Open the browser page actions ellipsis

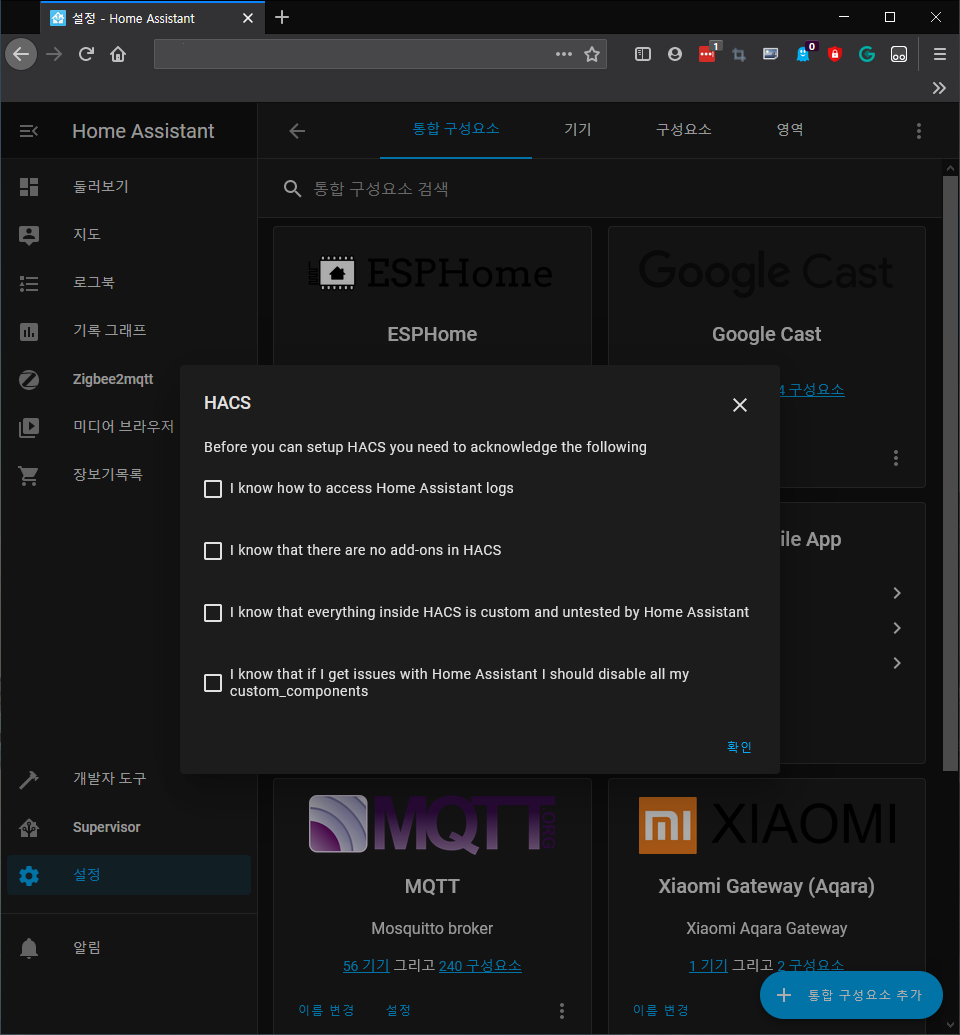coord(563,54)
